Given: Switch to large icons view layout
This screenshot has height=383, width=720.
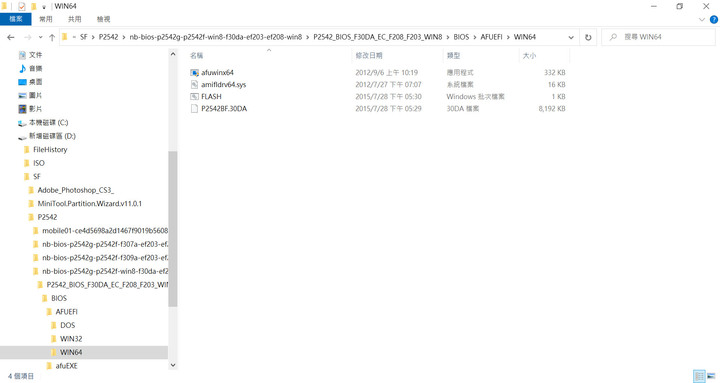Looking at the screenshot, I should (x=711, y=376).
